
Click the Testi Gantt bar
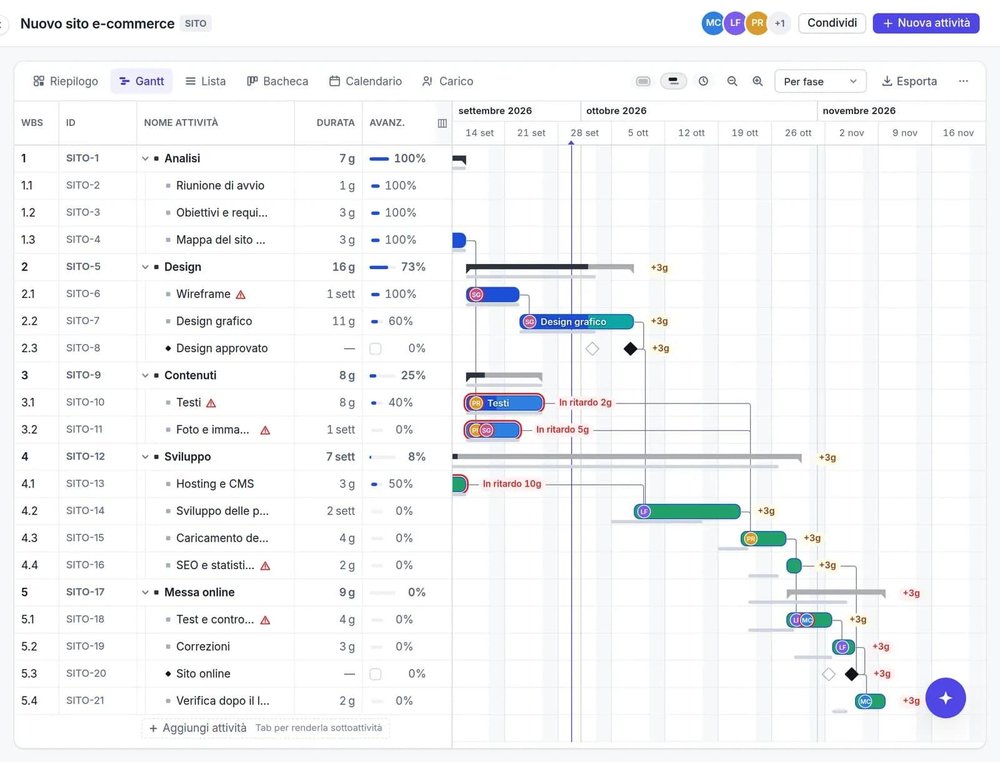click(504, 403)
